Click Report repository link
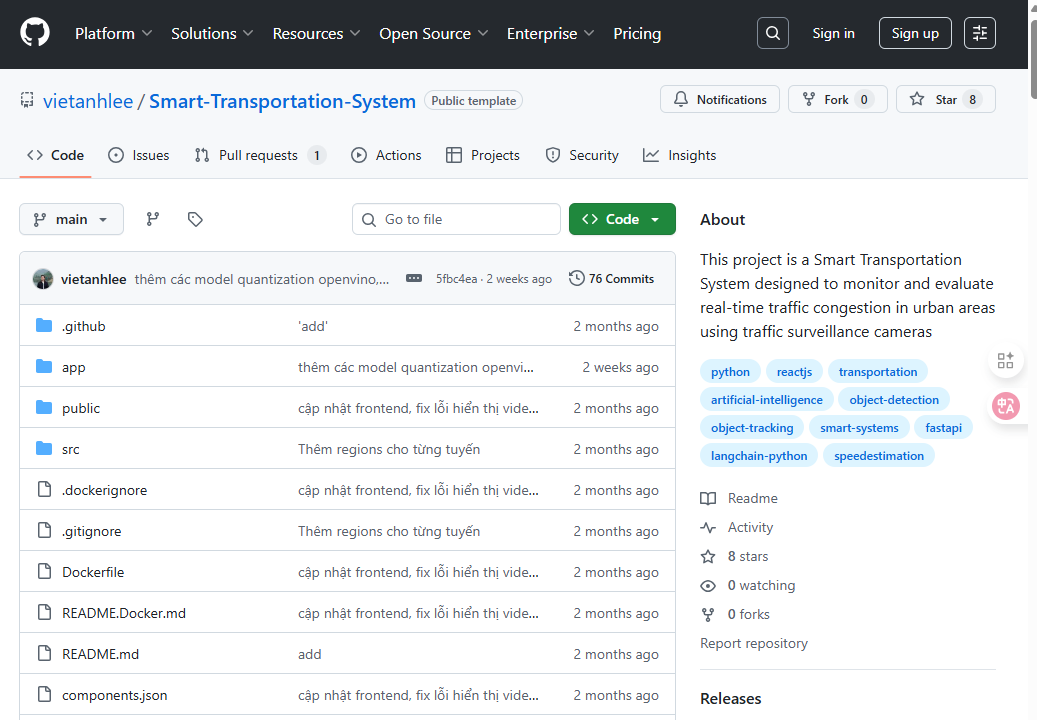The image size is (1037, 720). (x=754, y=643)
